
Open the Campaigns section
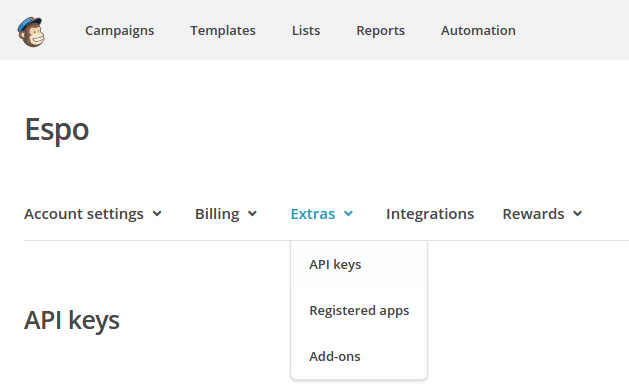click(x=120, y=31)
